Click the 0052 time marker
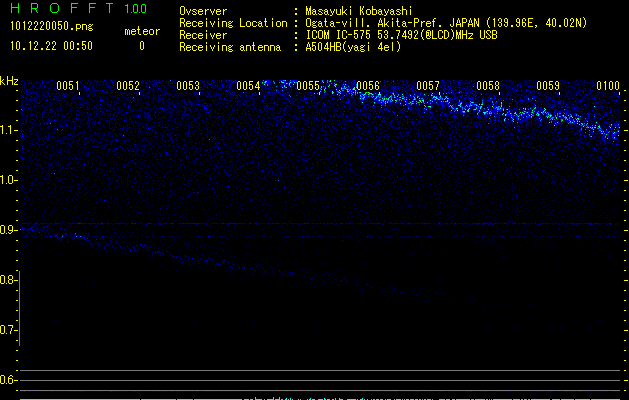Image resolution: width=629 pixels, height=400 pixels. [x=128, y=86]
